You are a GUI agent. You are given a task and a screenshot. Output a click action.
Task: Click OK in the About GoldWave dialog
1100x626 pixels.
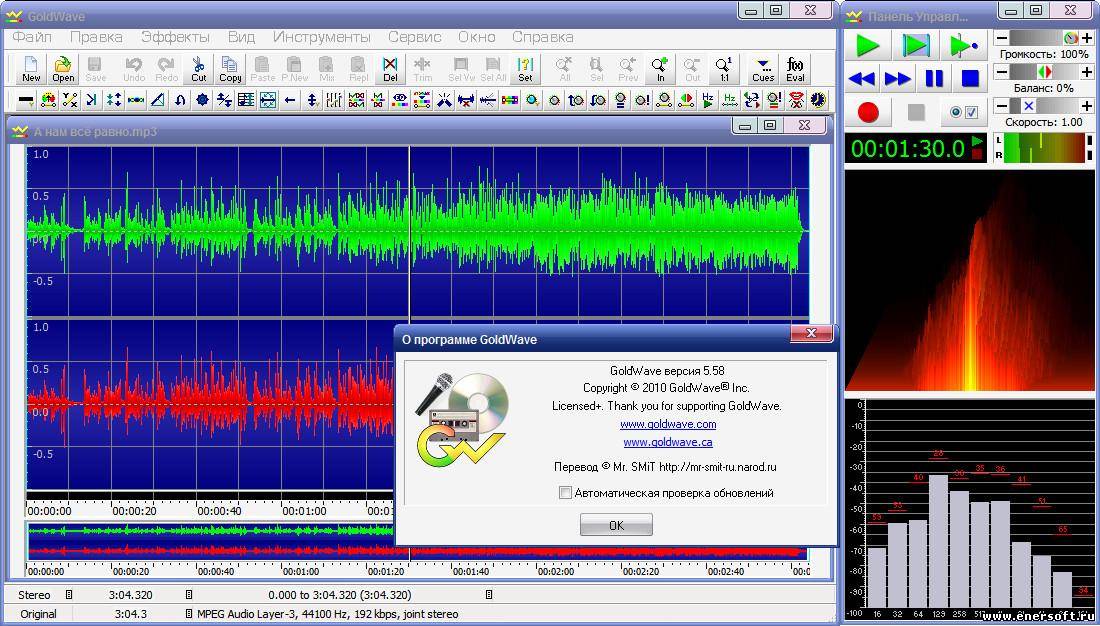coord(616,525)
